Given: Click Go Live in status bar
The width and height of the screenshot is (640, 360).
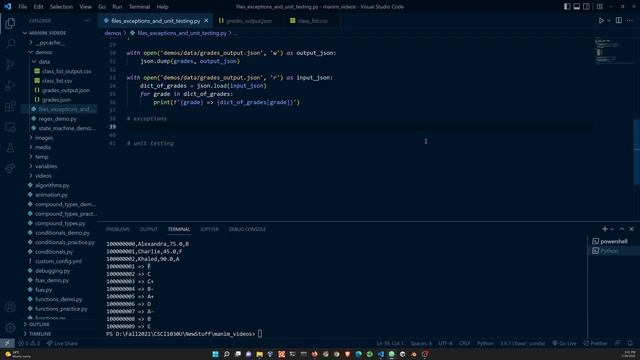Looking at the screenshot, I should 564,343.
